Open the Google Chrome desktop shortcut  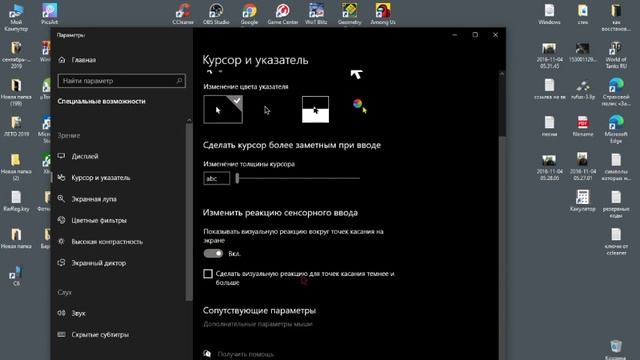(249, 14)
